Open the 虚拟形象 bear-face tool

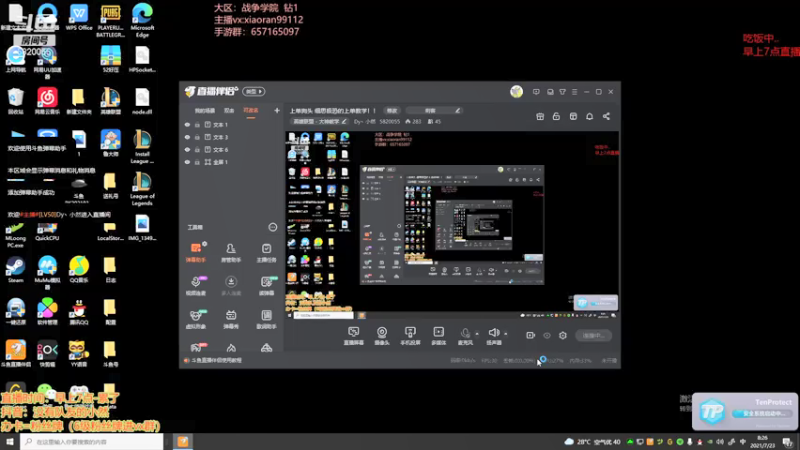point(195,319)
